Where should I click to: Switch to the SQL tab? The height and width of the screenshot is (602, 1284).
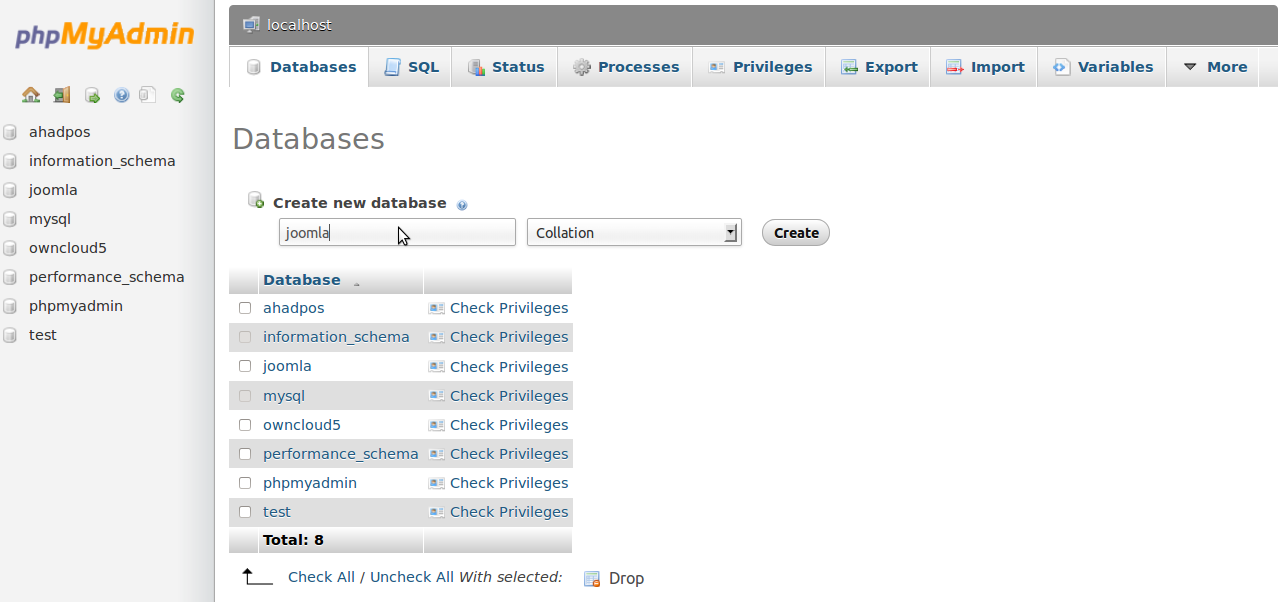coord(412,67)
